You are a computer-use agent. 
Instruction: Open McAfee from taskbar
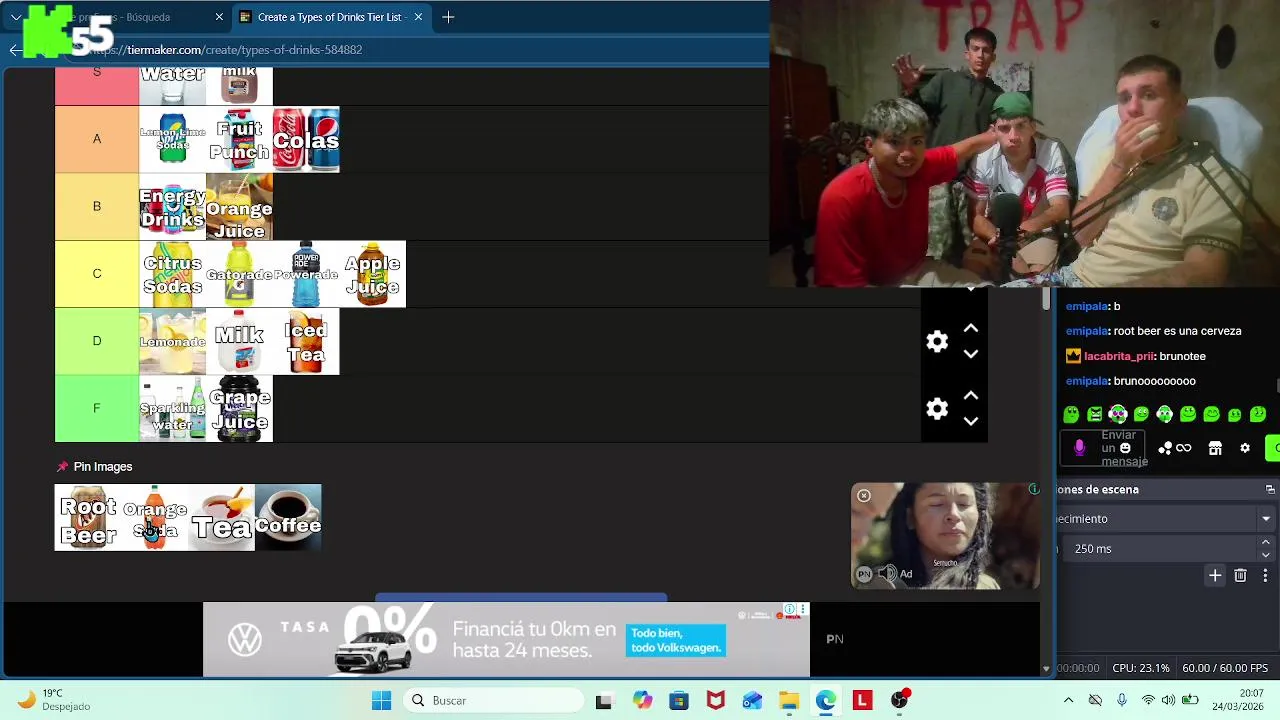(716, 700)
